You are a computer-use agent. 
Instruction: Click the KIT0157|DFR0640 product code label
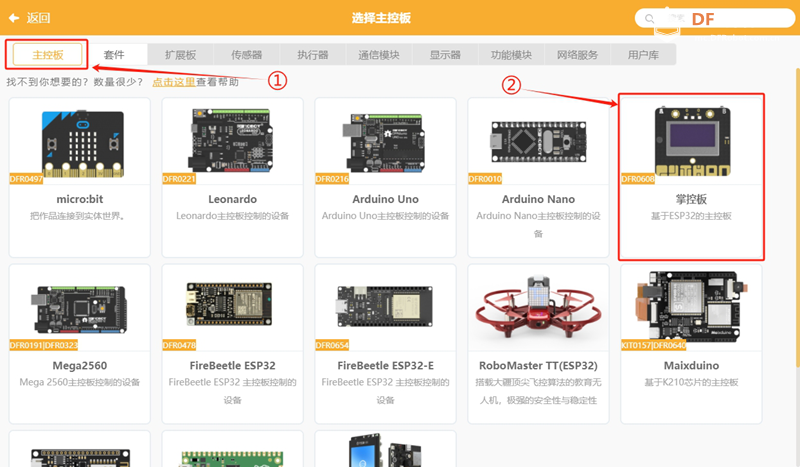tap(654, 345)
